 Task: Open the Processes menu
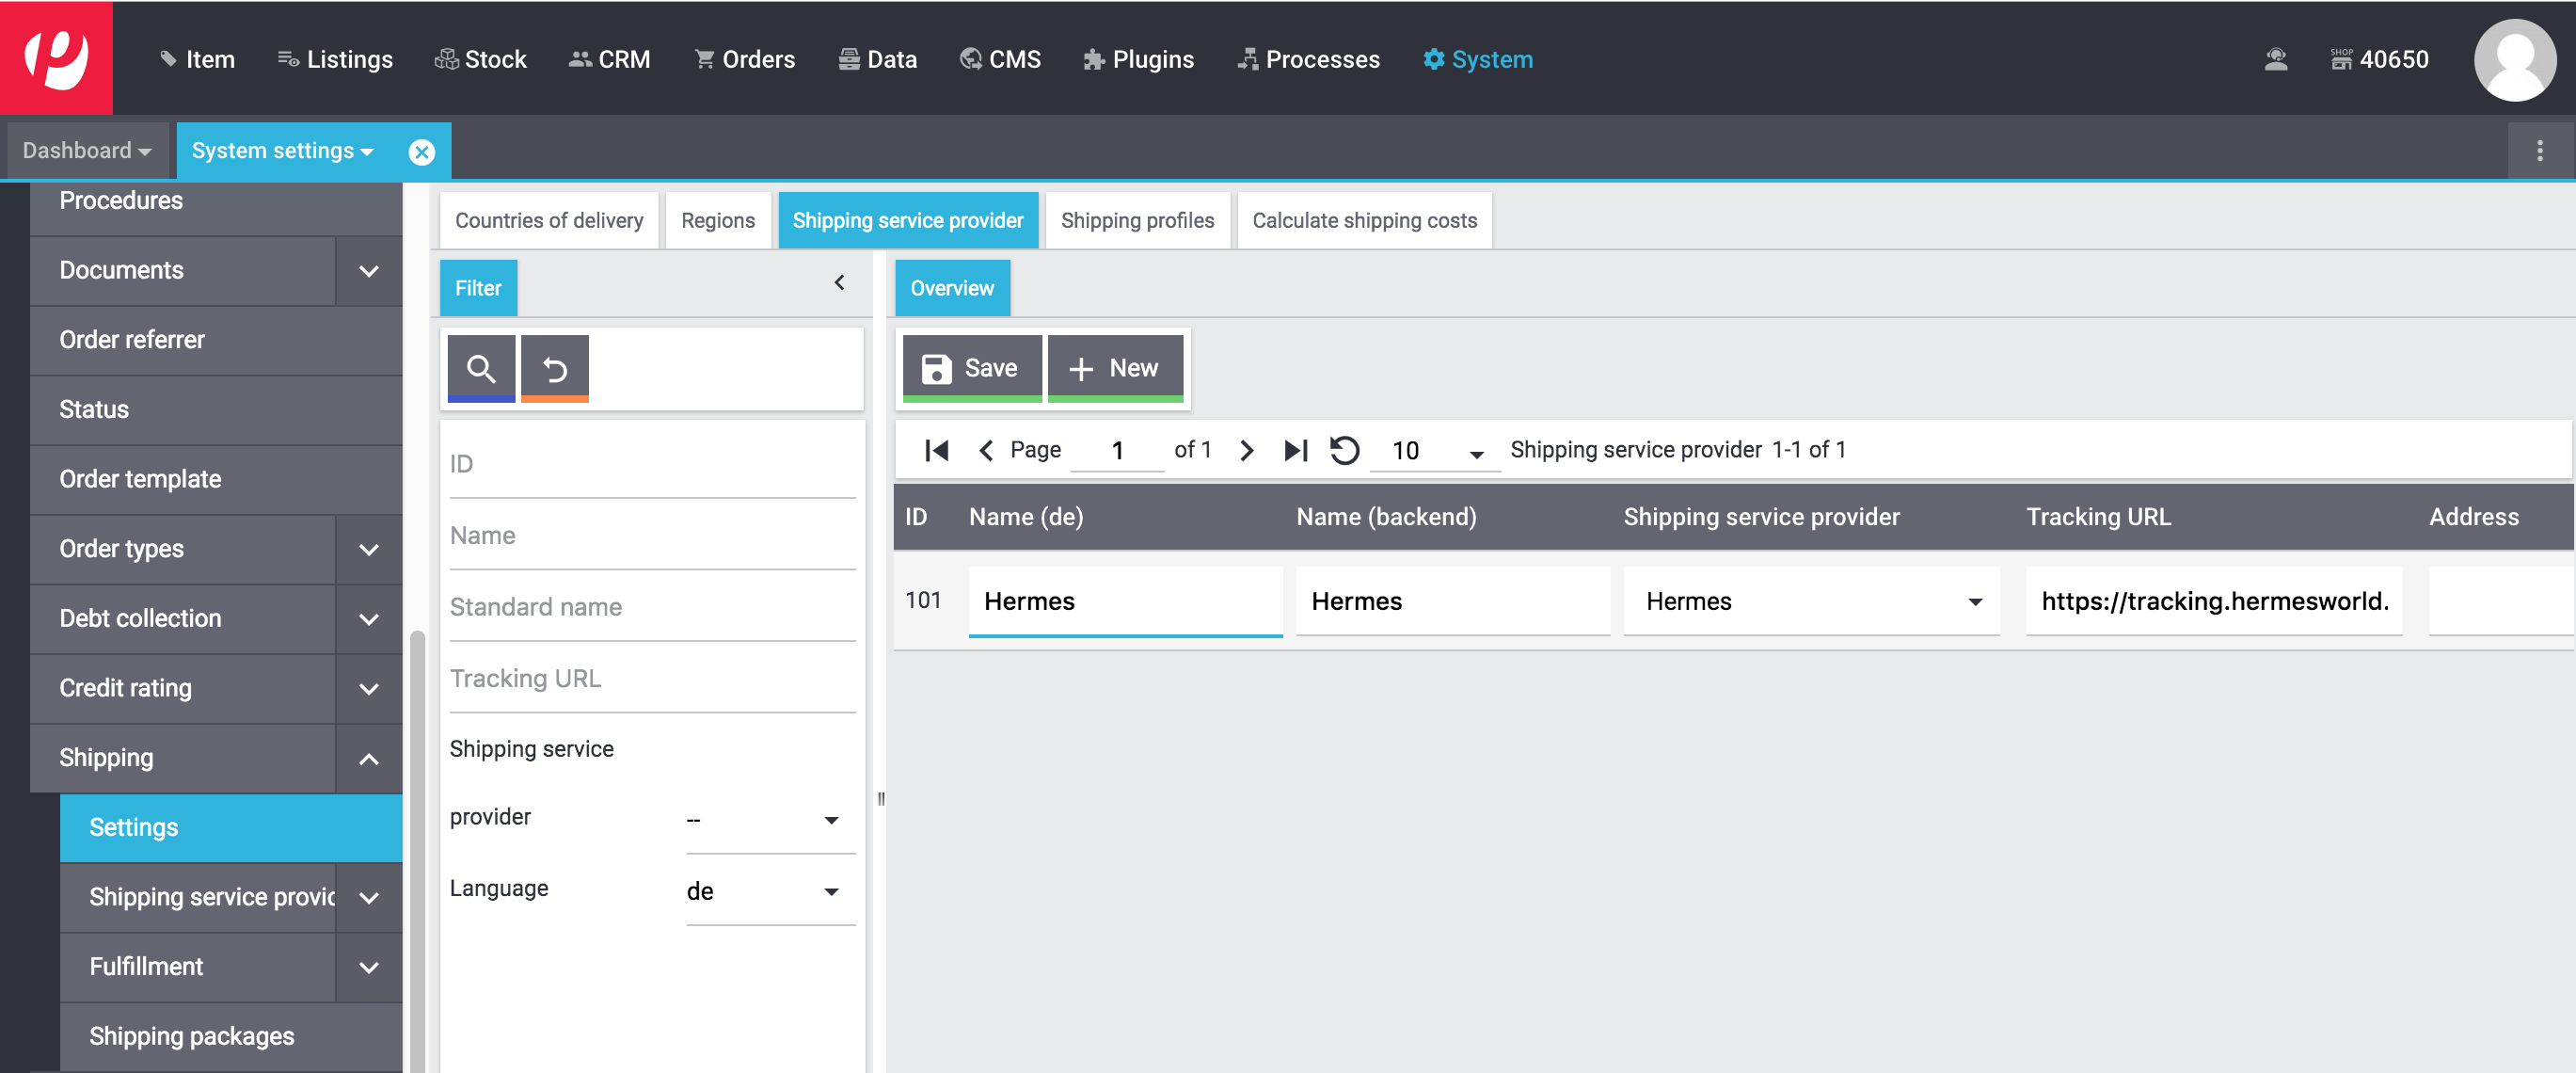pos(1308,60)
